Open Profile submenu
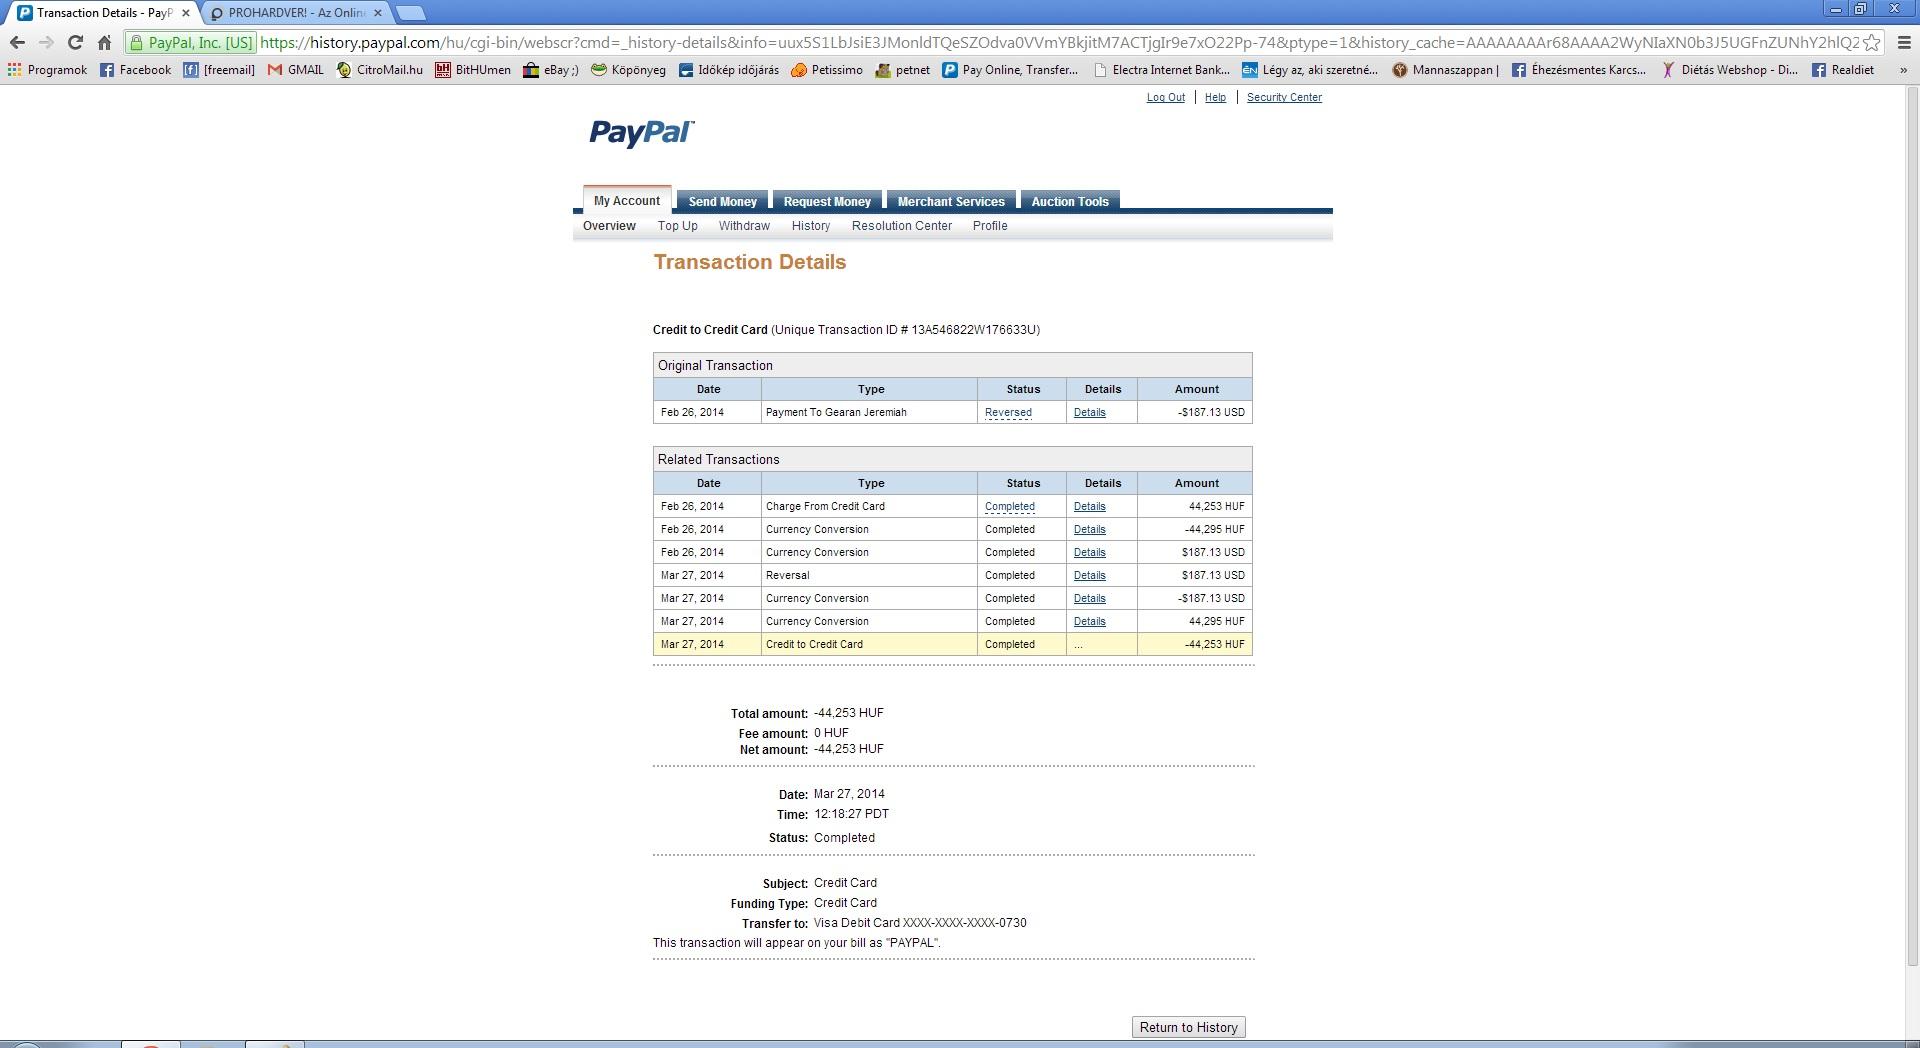The height and width of the screenshot is (1048, 1920). (990, 226)
